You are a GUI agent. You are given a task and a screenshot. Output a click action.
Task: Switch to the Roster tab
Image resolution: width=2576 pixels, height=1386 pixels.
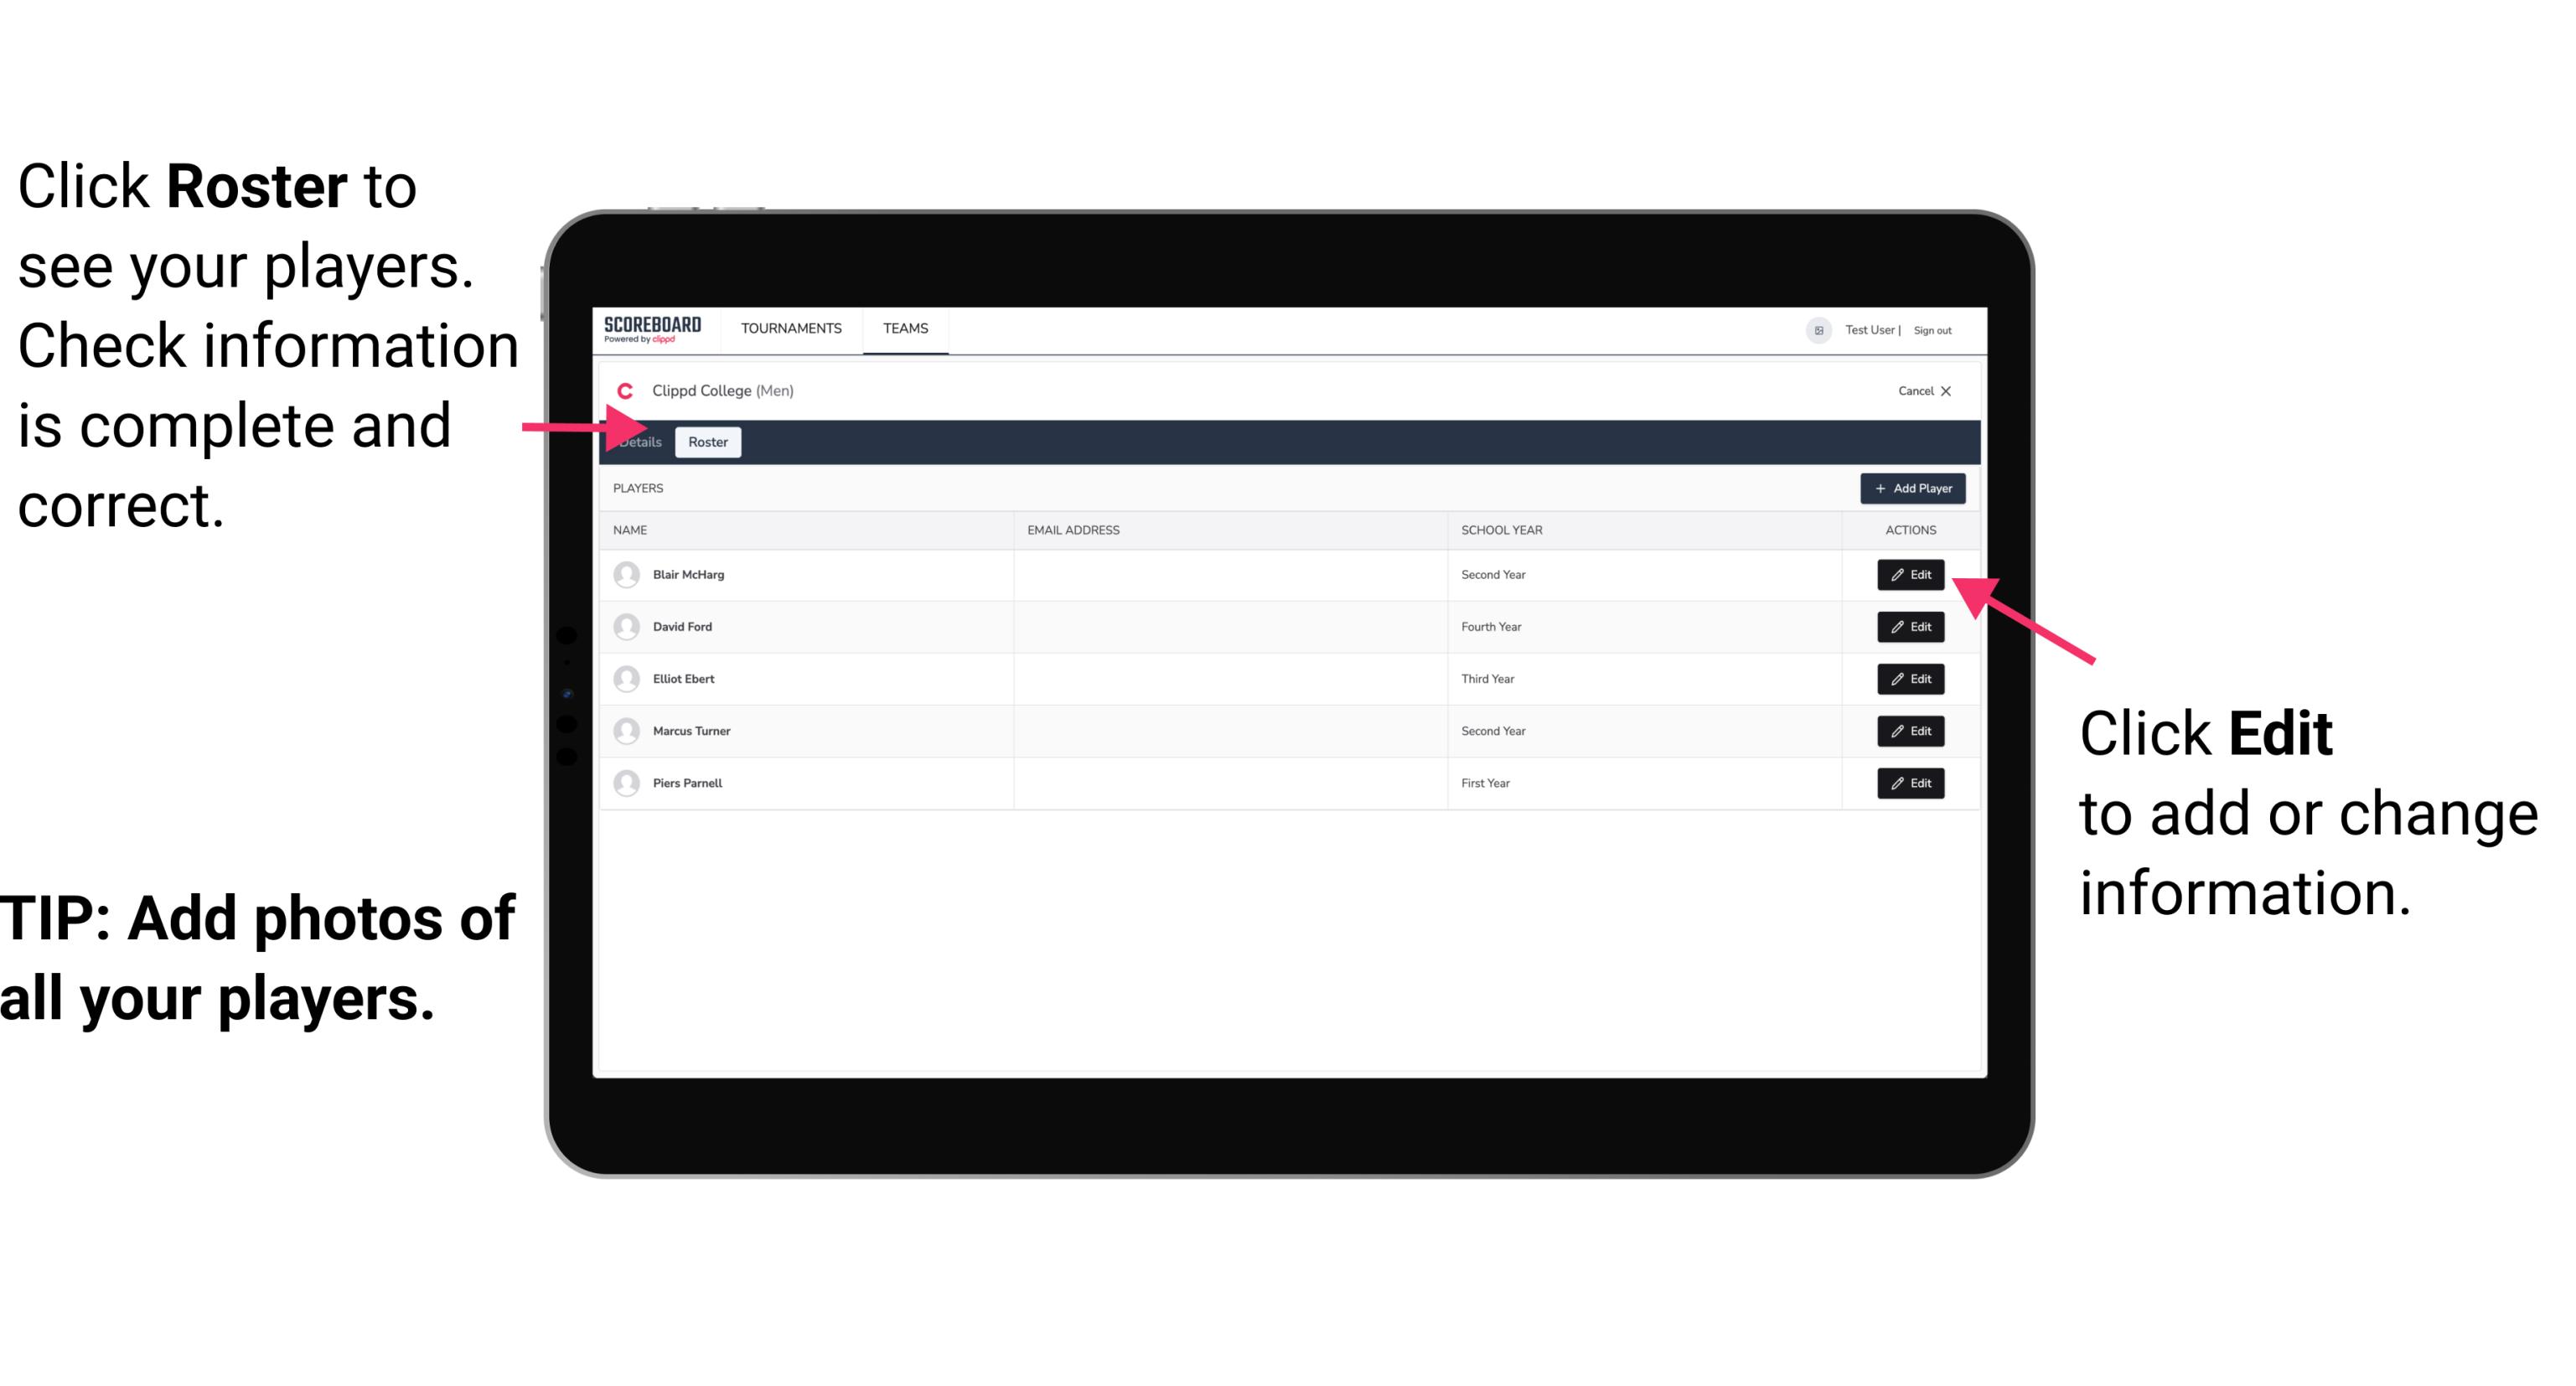click(706, 442)
